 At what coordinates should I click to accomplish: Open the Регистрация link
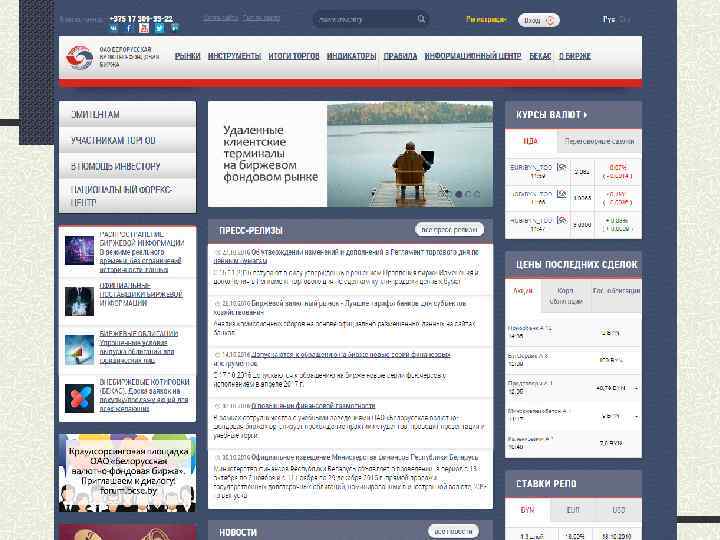486,20
